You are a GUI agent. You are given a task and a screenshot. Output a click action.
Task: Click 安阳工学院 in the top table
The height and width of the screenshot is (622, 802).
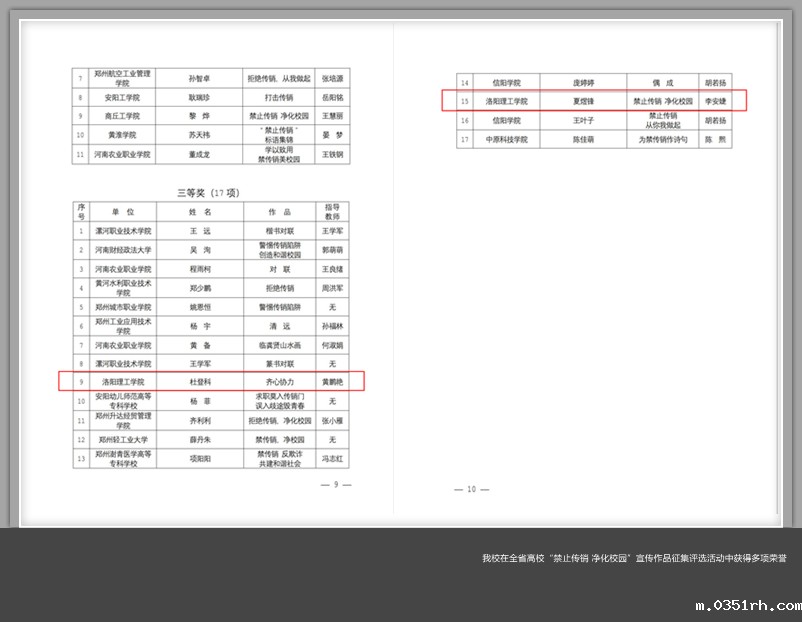[123, 98]
